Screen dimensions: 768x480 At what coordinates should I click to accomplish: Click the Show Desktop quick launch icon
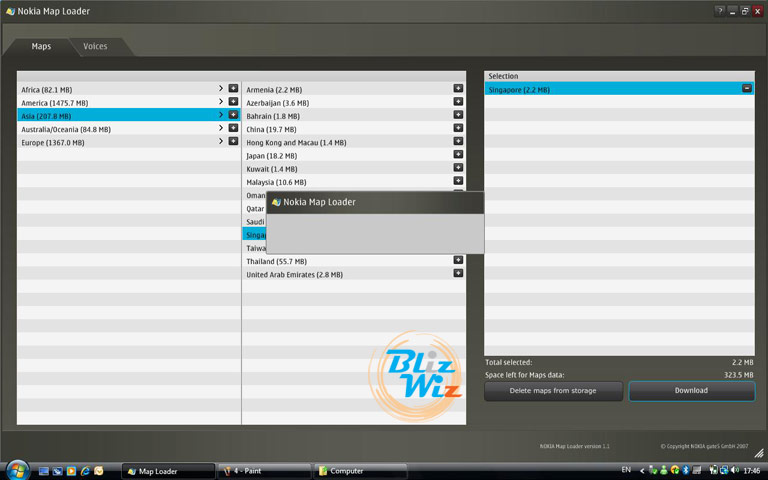pos(44,471)
